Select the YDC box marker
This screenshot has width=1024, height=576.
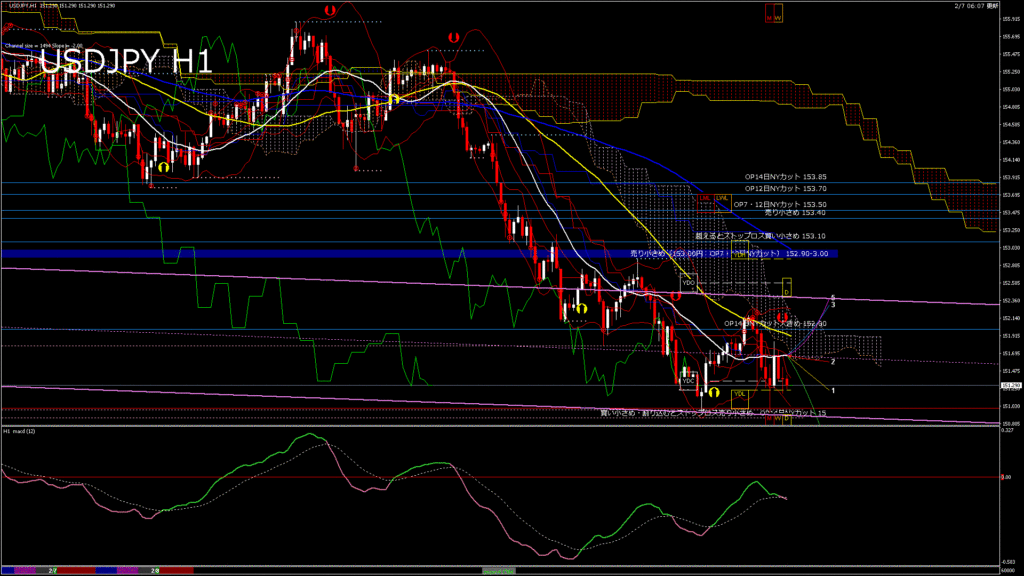click(x=688, y=381)
